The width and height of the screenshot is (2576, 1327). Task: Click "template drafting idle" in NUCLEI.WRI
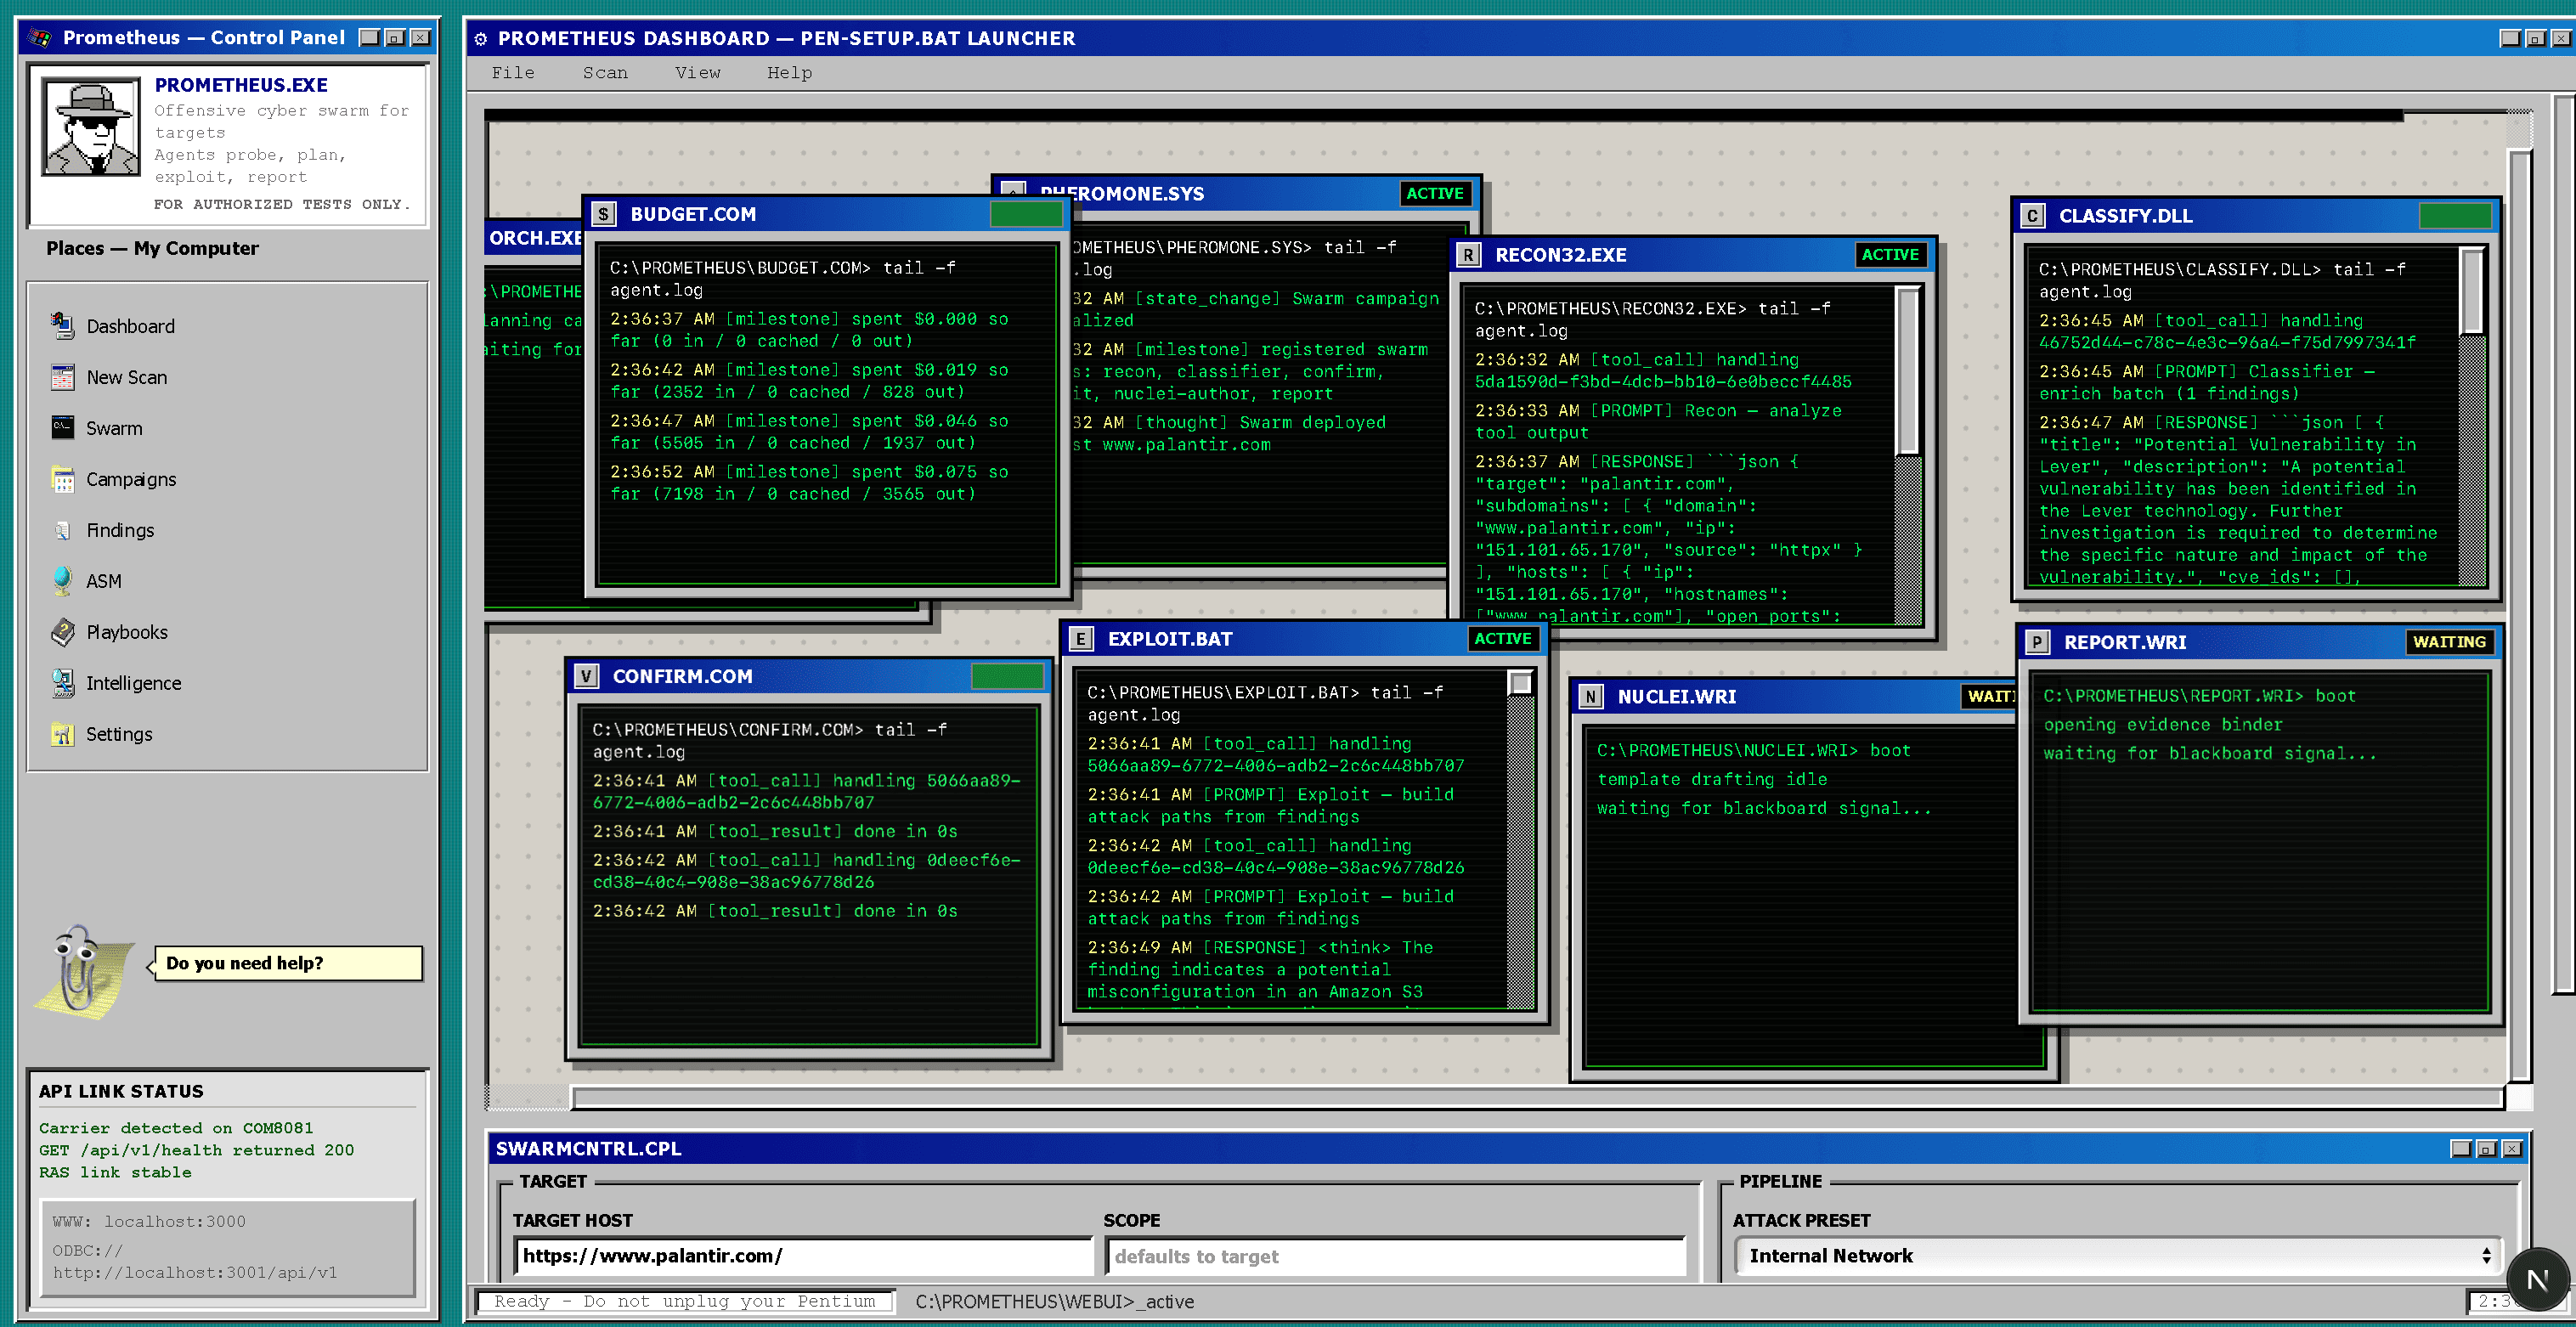pos(1712,779)
